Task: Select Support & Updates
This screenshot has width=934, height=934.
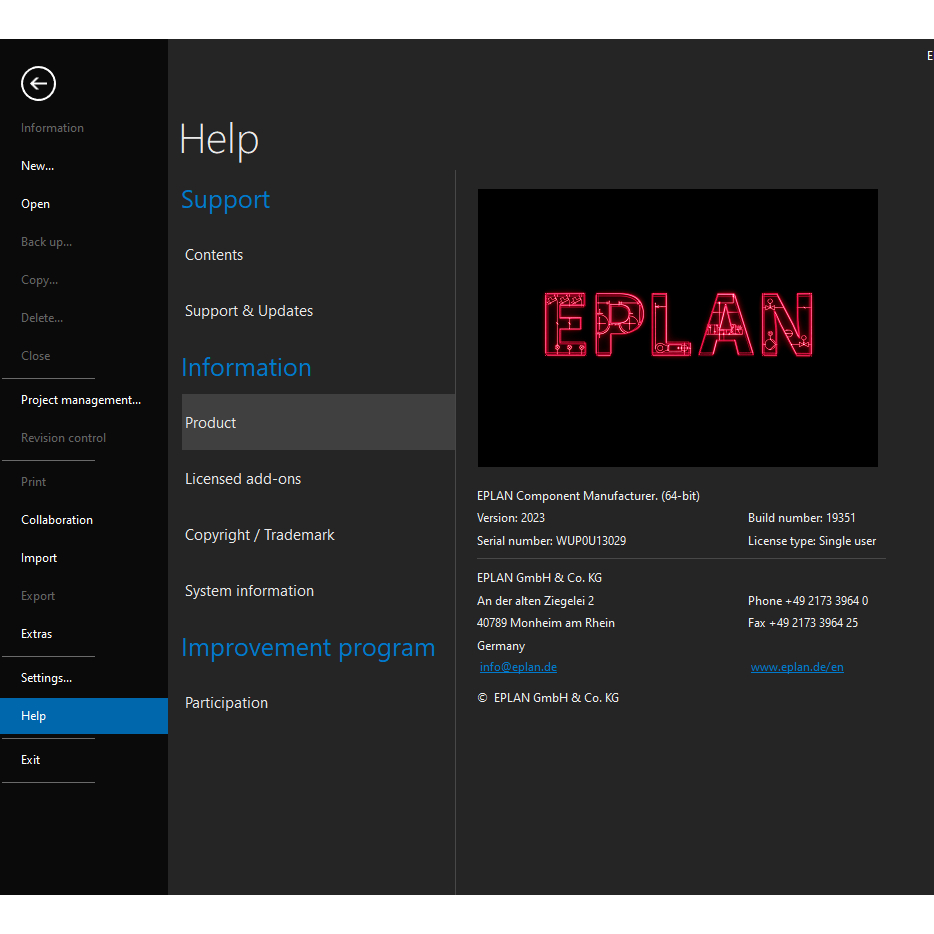Action: (249, 311)
